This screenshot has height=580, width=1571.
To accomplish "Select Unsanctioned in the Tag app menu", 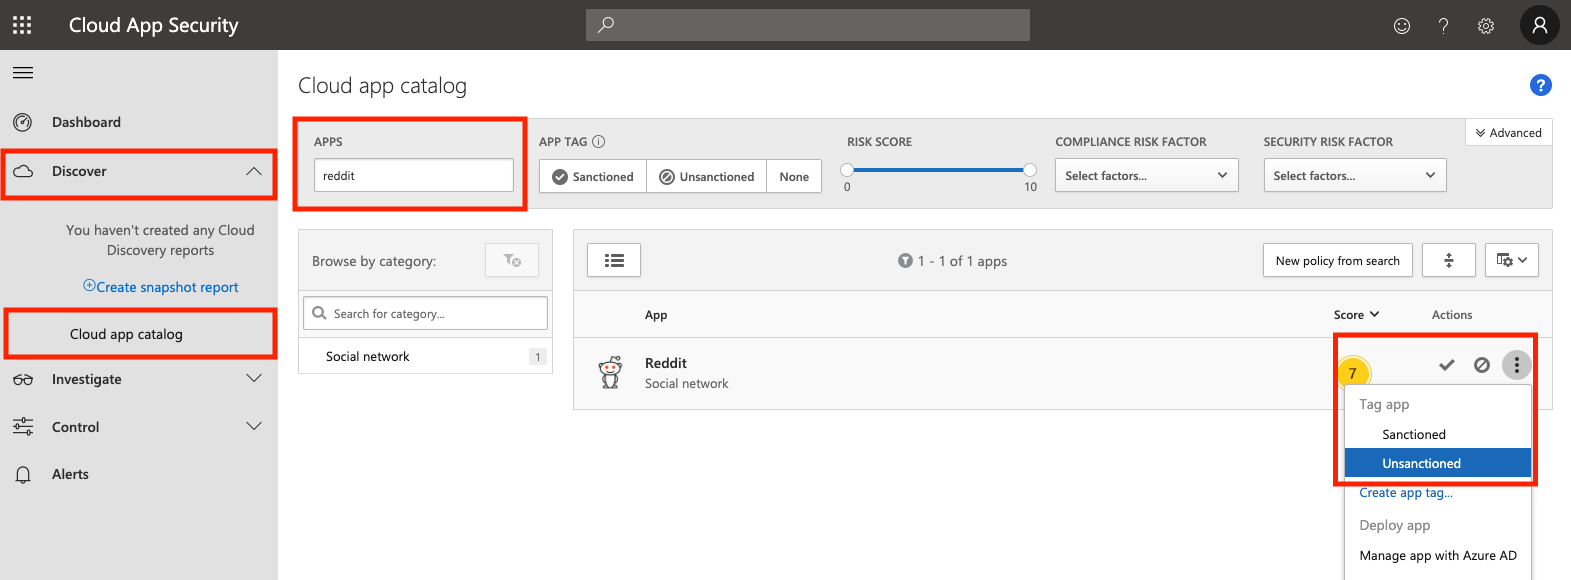I will (1421, 463).
